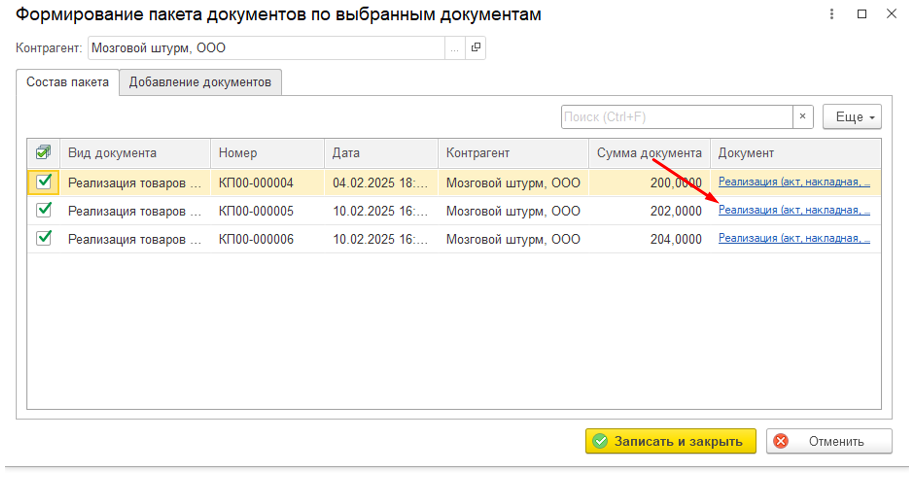The height and width of the screenshot is (480, 909).
Task: Click the select-all checkmark icon in table header
Action: click(x=43, y=153)
